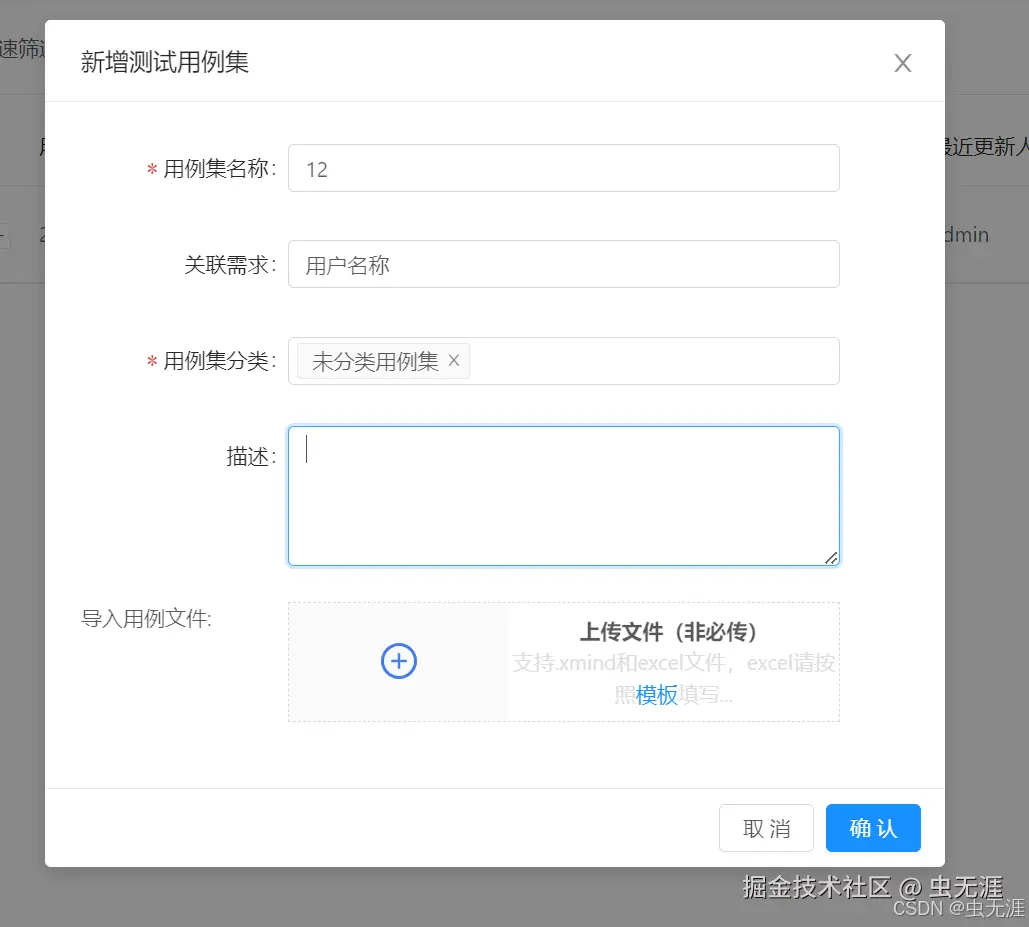Click the 用户名称 placeholder field
The image size is (1029, 927).
[563, 264]
